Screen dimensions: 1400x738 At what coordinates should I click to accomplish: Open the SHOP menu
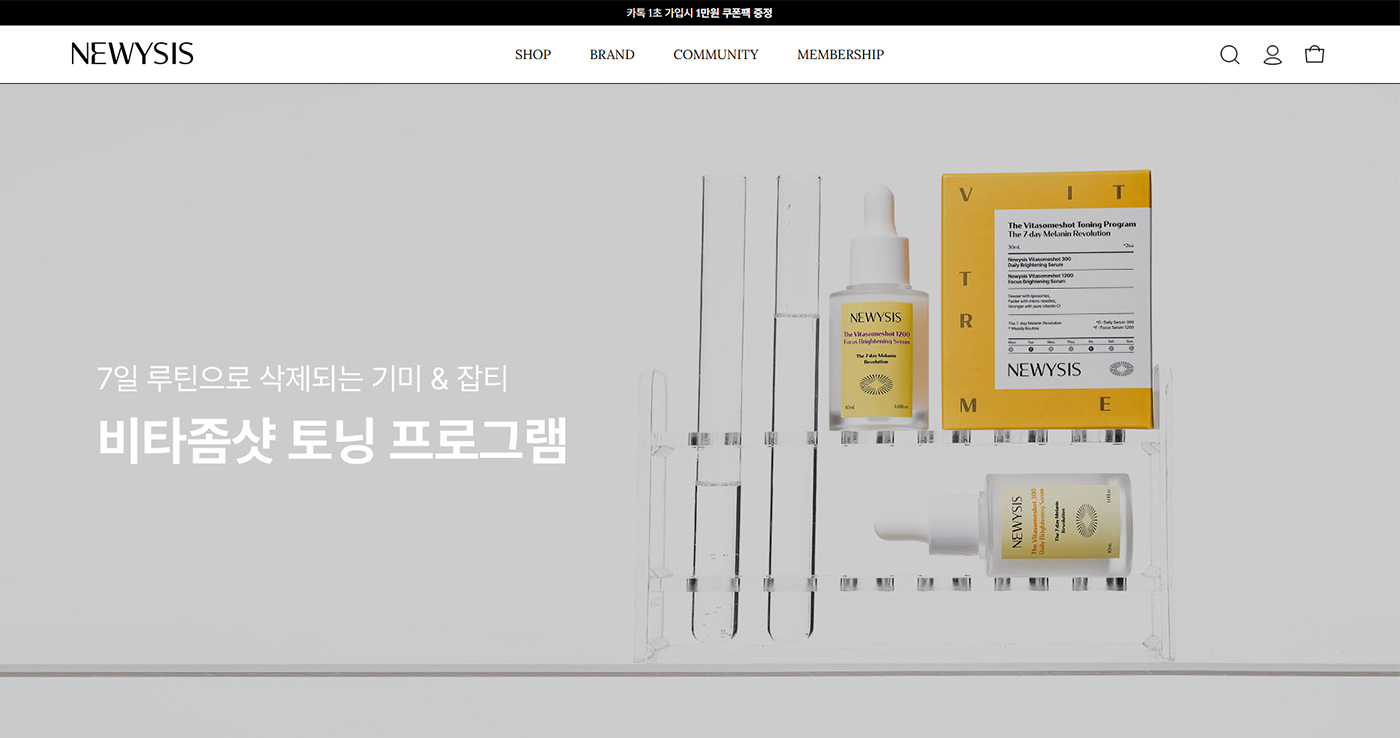[x=533, y=55]
